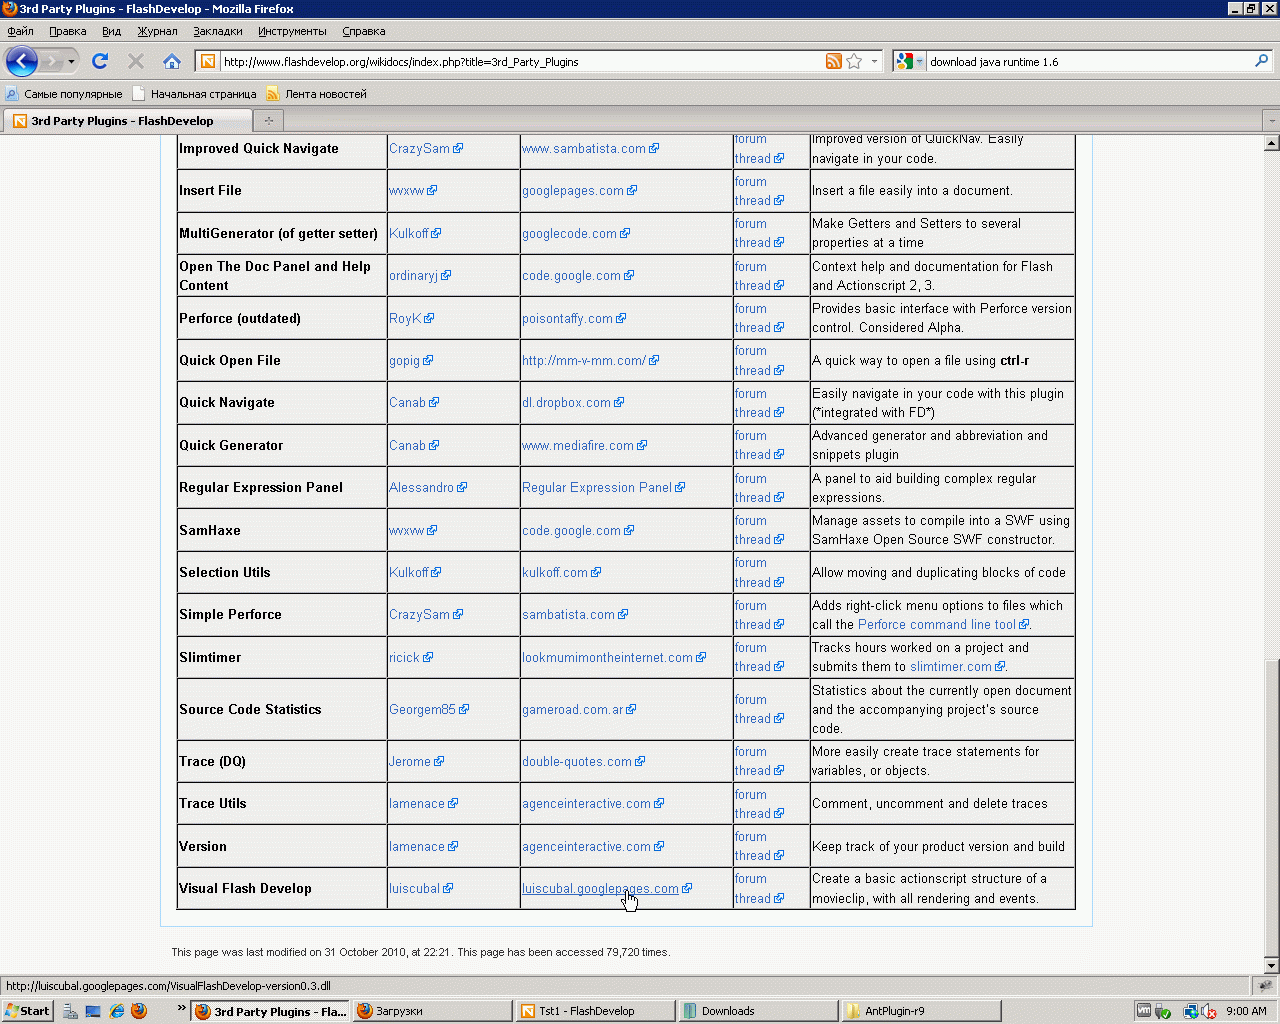Open the Справка menu
This screenshot has width=1280, height=1024.
point(364,31)
